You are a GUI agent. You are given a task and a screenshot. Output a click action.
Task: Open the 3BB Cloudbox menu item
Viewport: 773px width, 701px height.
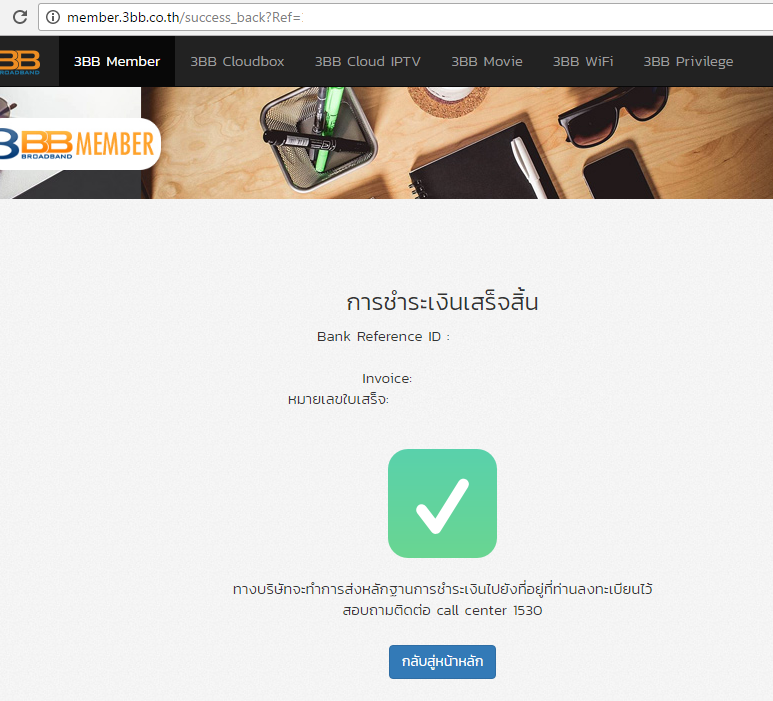(x=237, y=62)
